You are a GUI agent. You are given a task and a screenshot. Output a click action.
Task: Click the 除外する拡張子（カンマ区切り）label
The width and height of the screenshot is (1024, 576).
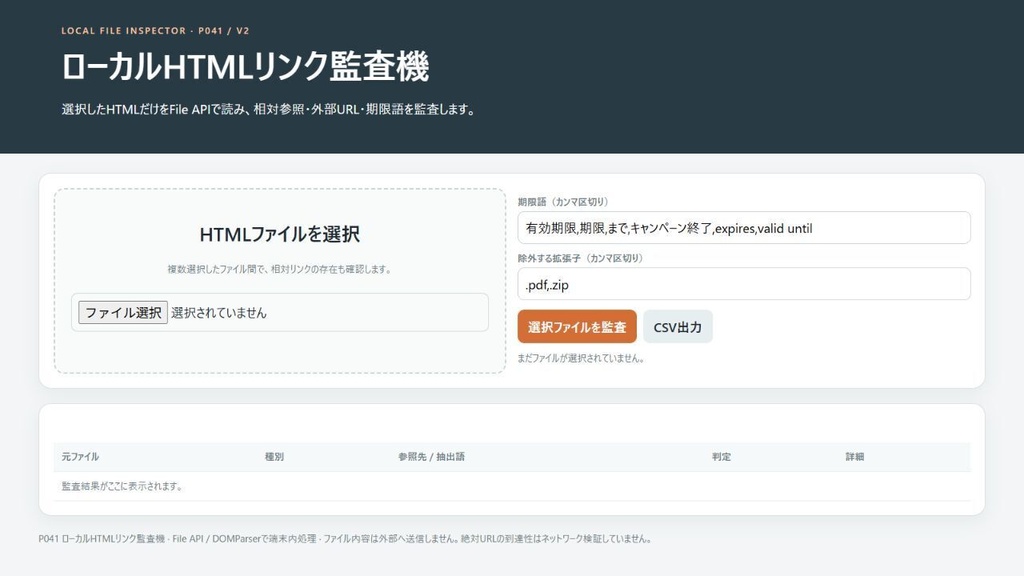580,258
